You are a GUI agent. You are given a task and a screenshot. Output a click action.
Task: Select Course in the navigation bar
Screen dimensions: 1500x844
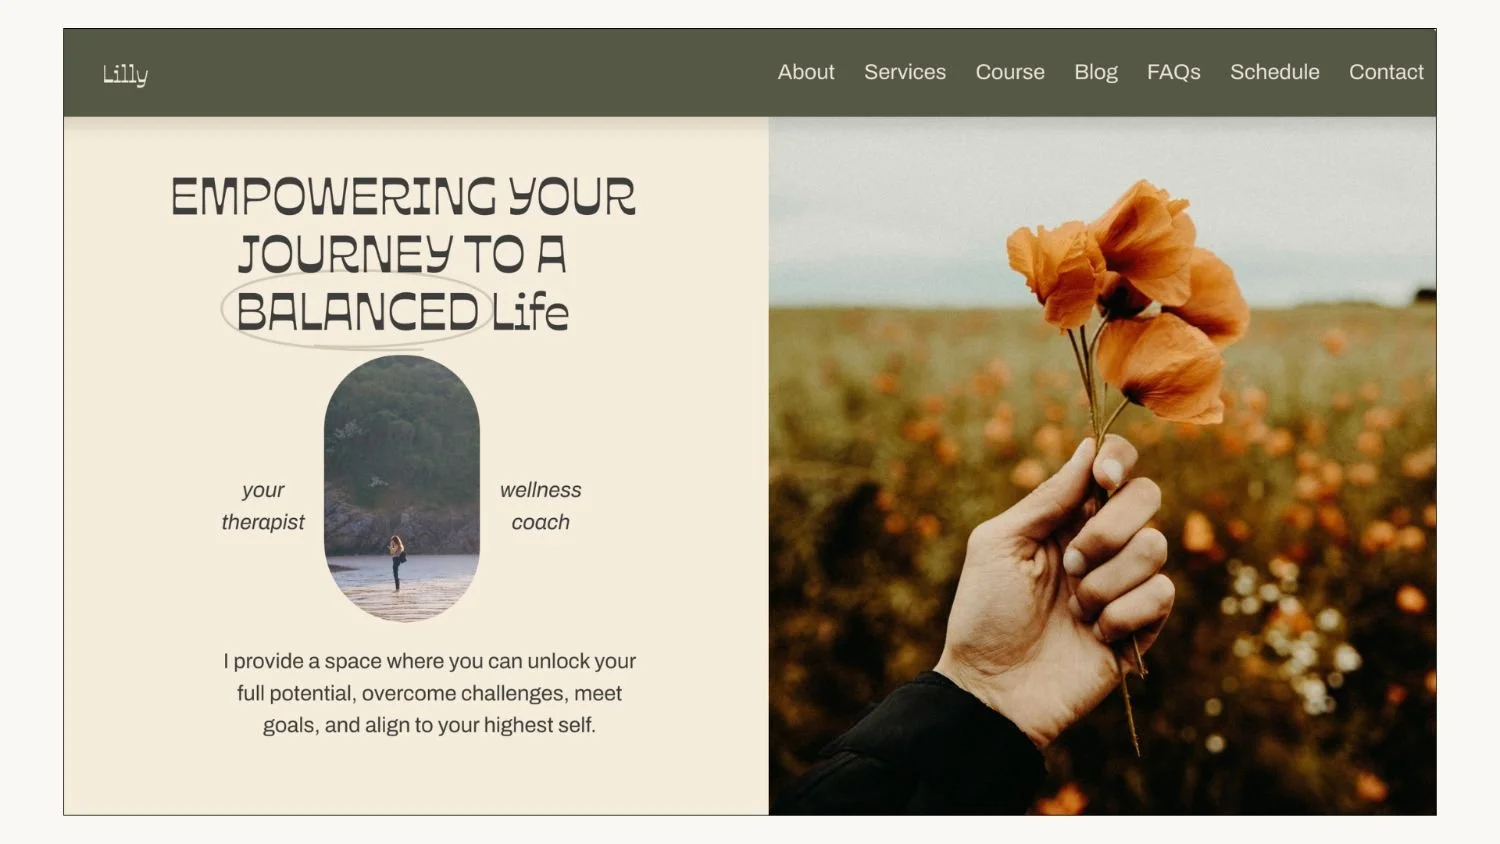click(1010, 72)
